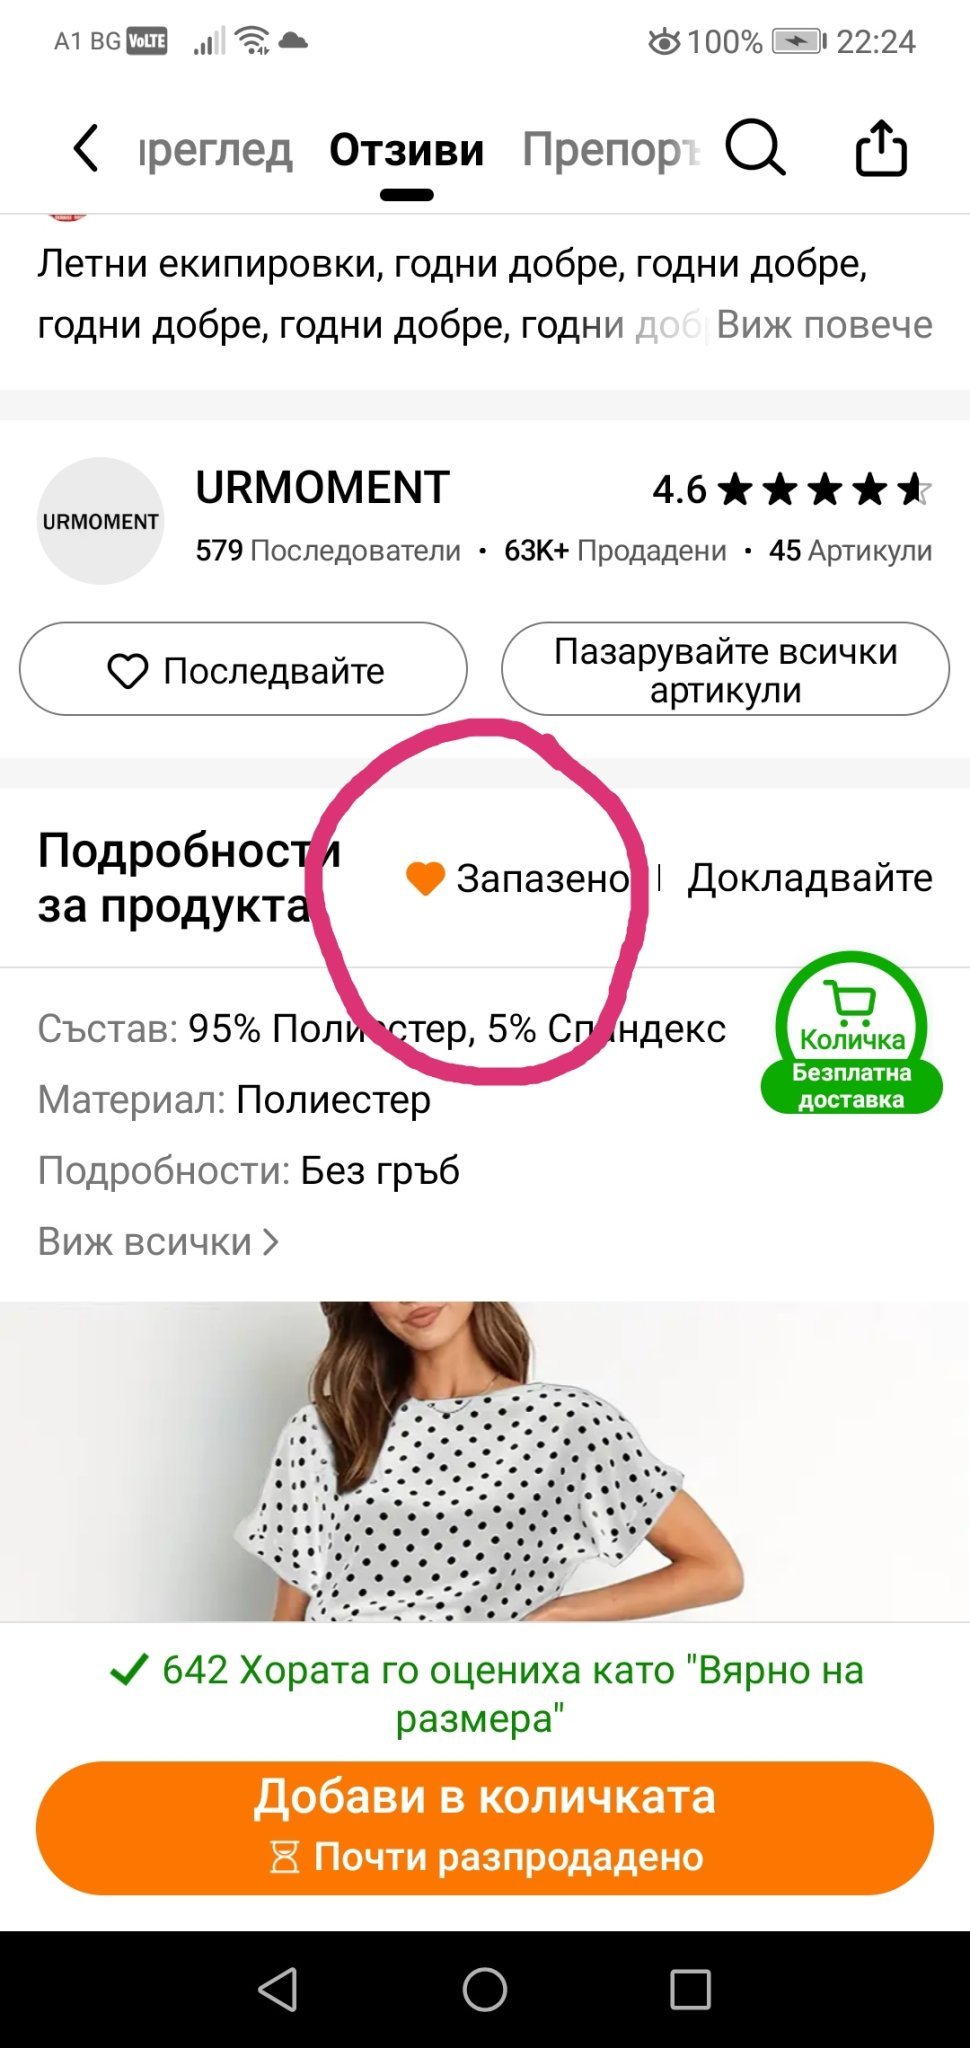The height and width of the screenshot is (2048, 970).
Task: Switch to the Препоръчани tab
Action: [x=611, y=150]
